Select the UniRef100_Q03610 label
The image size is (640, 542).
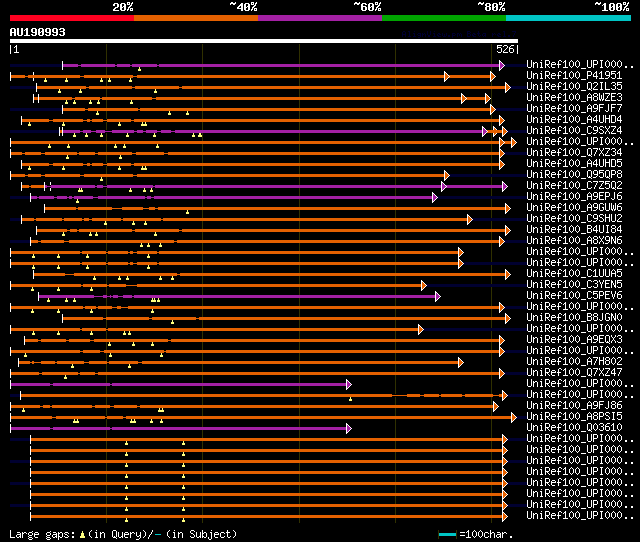(574, 428)
